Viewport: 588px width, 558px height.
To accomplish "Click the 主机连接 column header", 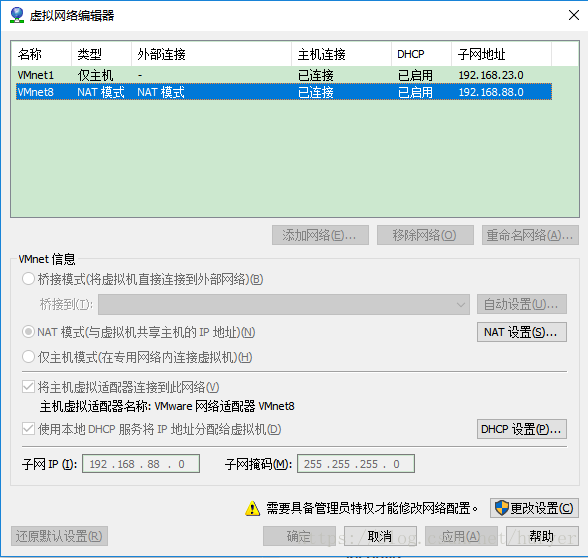I will [342, 54].
